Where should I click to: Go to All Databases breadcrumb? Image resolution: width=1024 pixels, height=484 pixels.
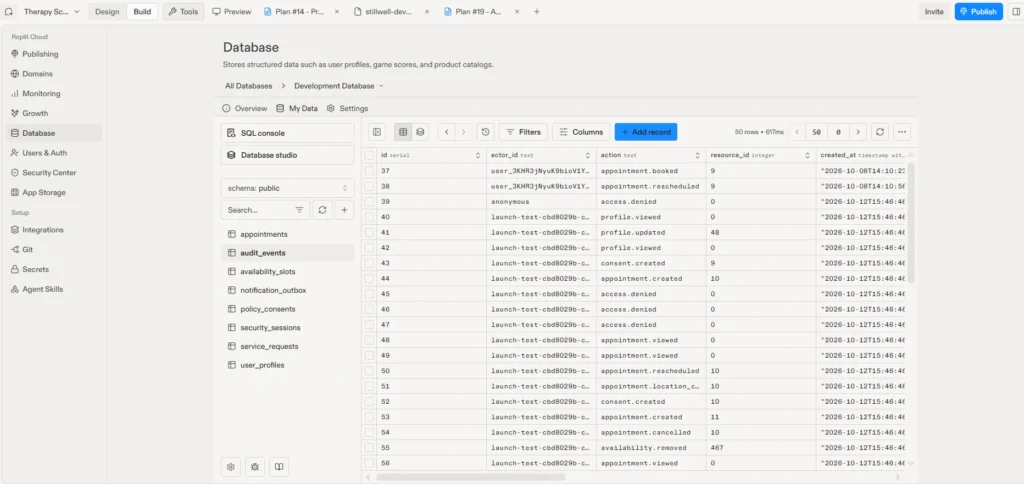click(x=249, y=86)
